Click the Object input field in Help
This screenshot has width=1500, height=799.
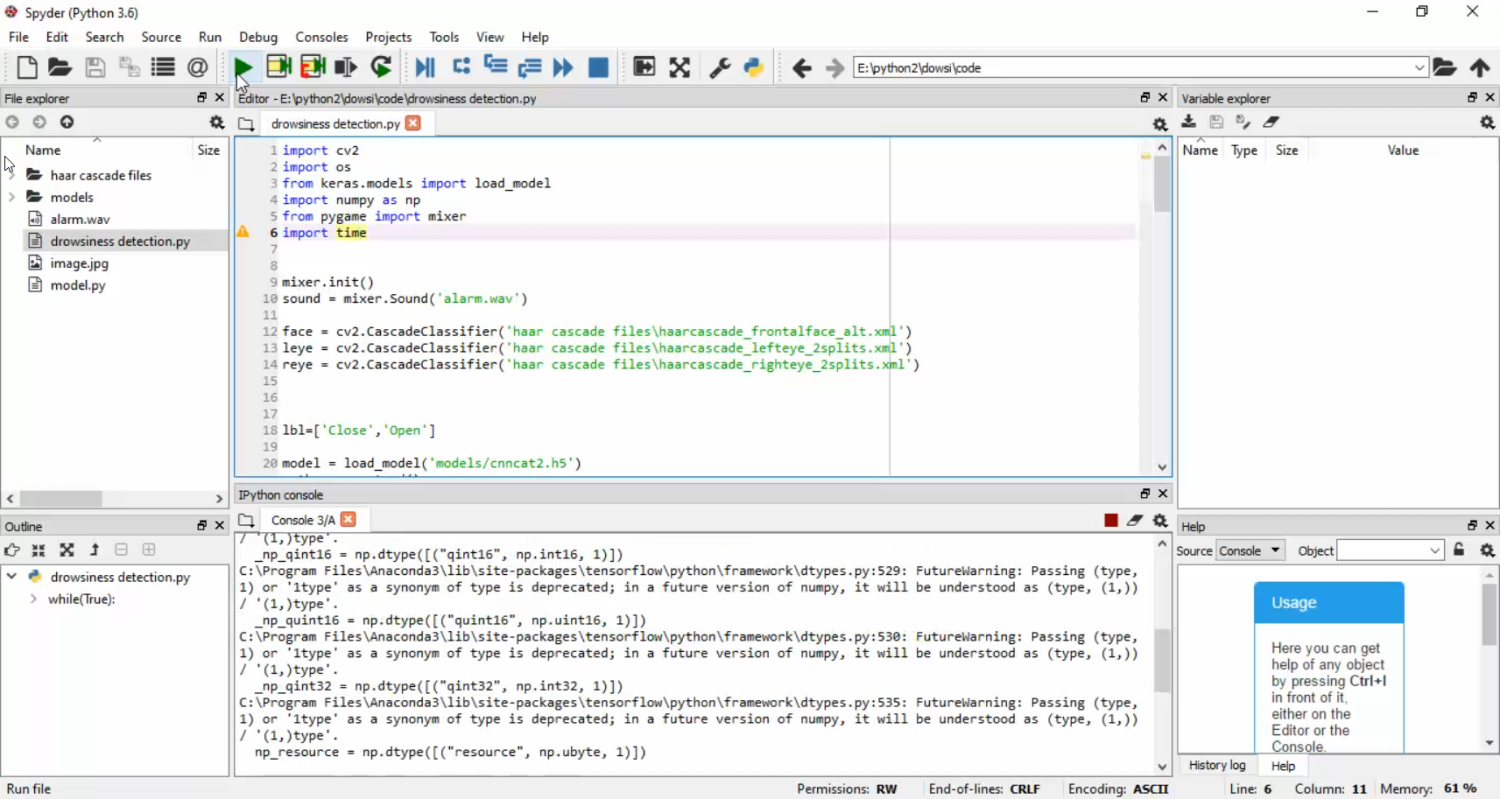point(1382,551)
